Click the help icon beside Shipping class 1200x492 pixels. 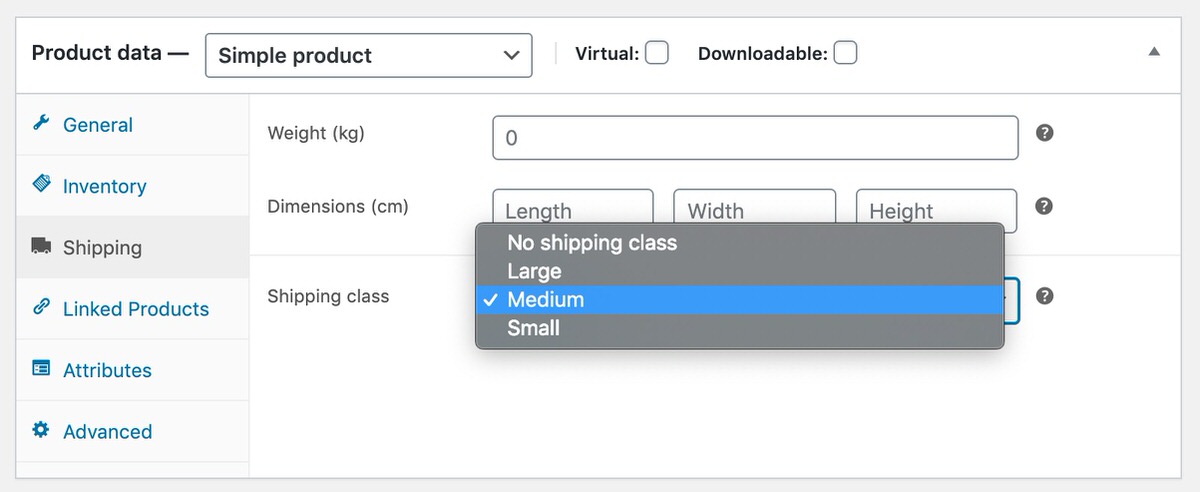click(x=1044, y=296)
